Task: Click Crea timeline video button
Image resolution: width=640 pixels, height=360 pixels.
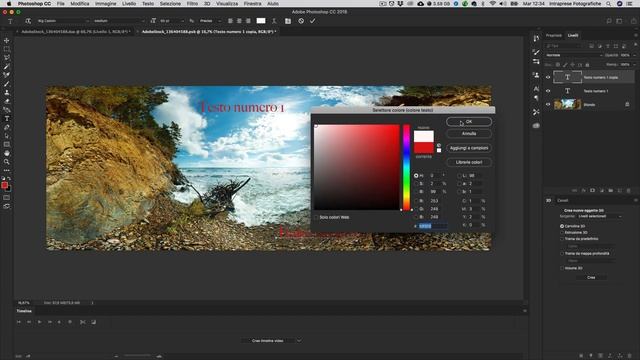Action: [268, 340]
